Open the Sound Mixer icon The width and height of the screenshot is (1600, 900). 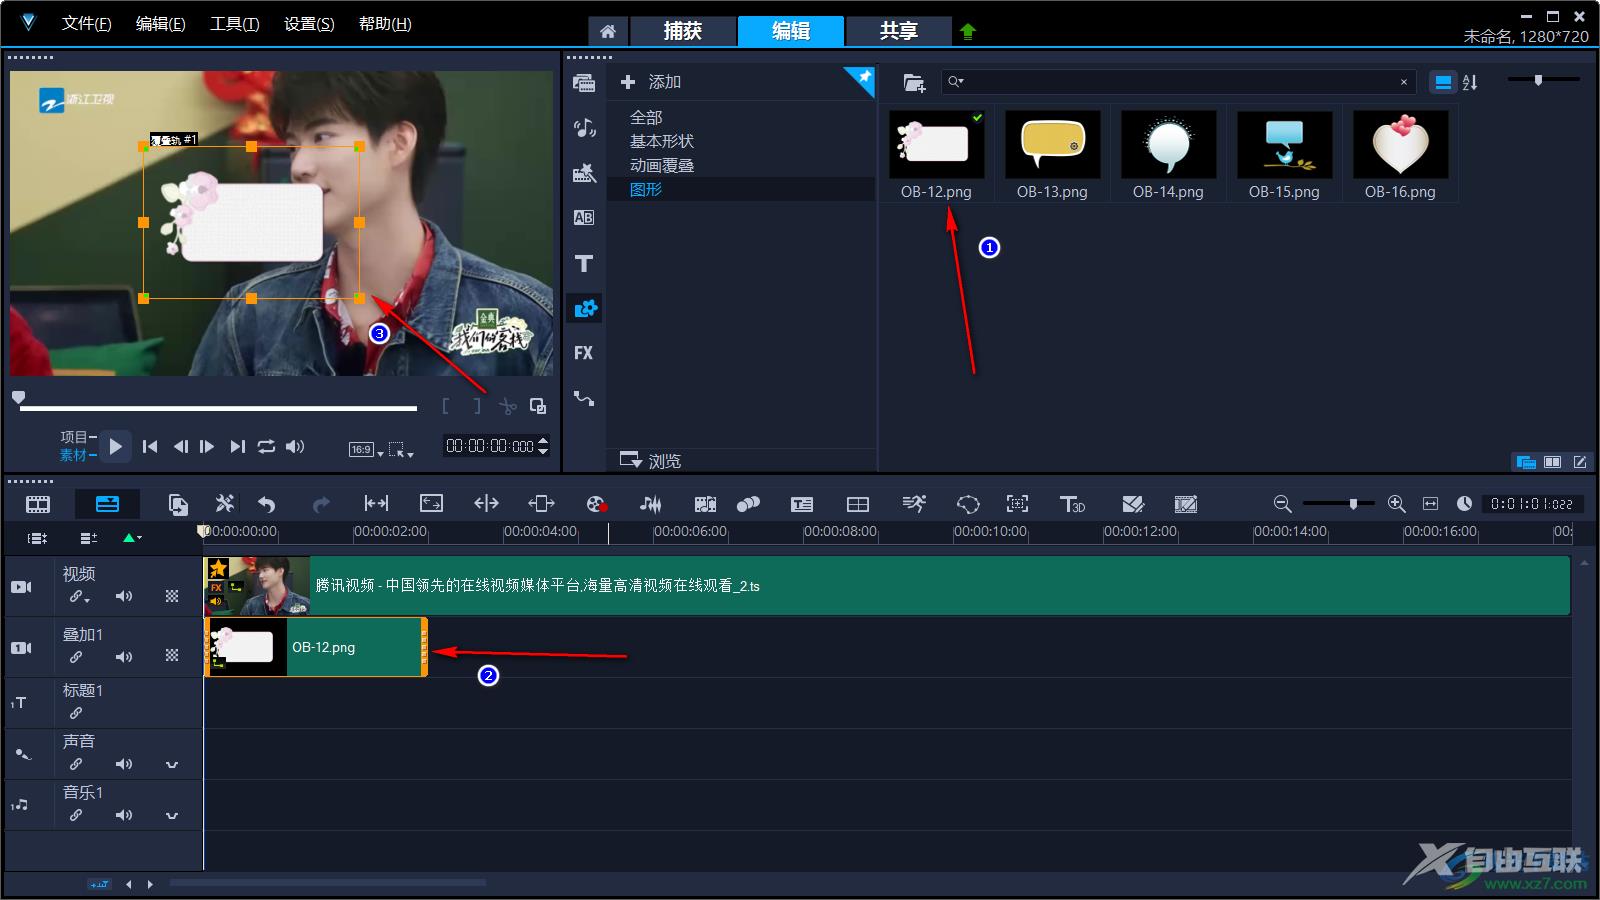coord(651,505)
